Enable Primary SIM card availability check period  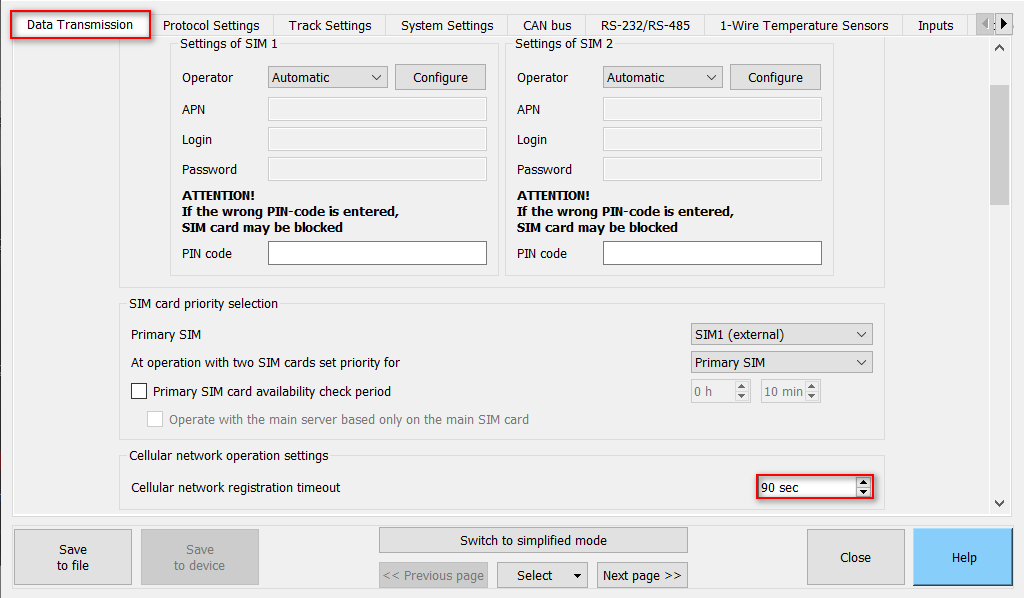coord(139,392)
